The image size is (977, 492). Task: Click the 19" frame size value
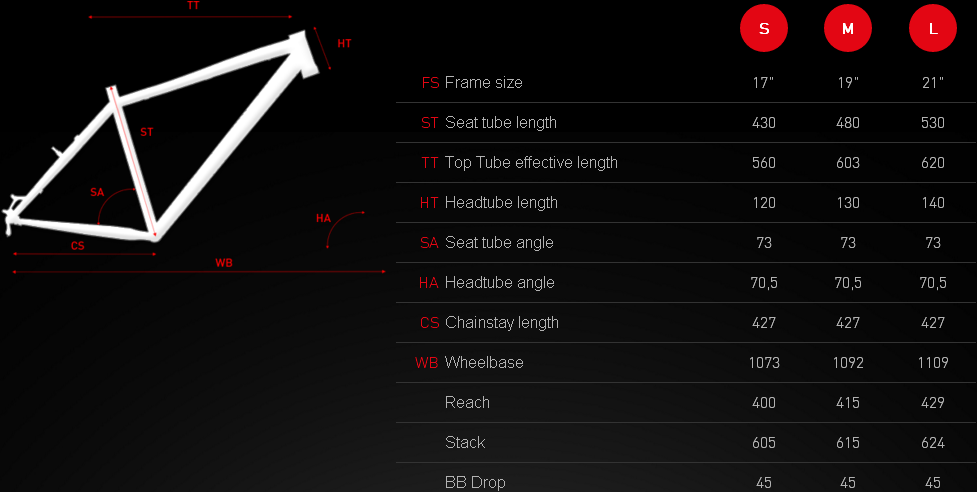[848, 82]
